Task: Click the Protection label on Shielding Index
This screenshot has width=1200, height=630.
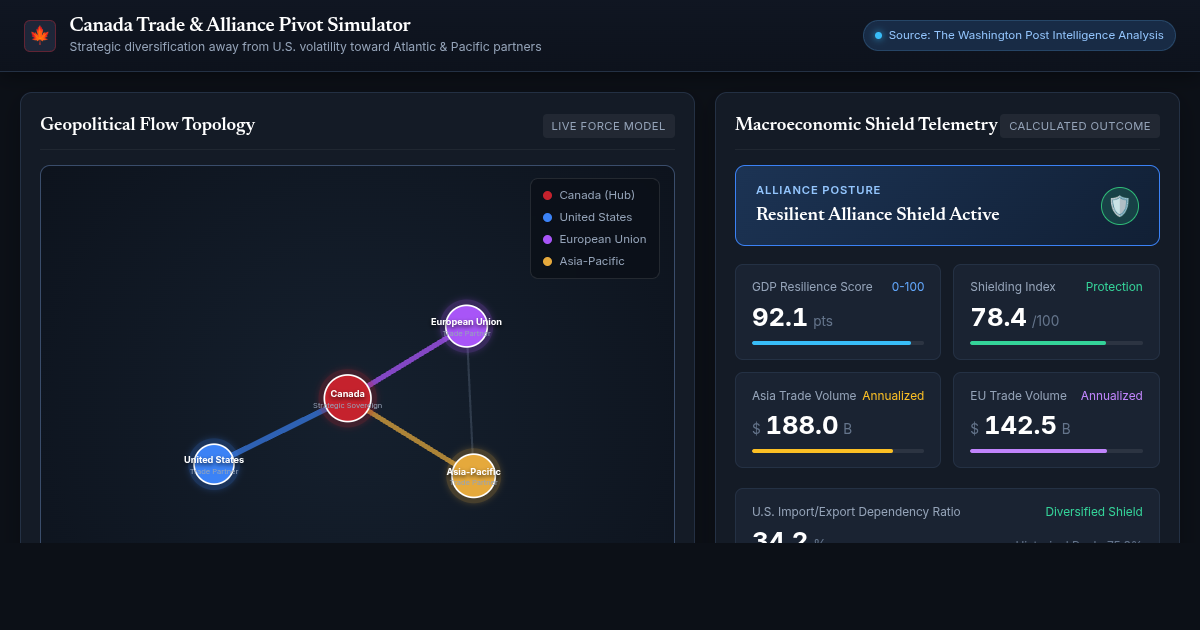Action: click(1114, 287)
